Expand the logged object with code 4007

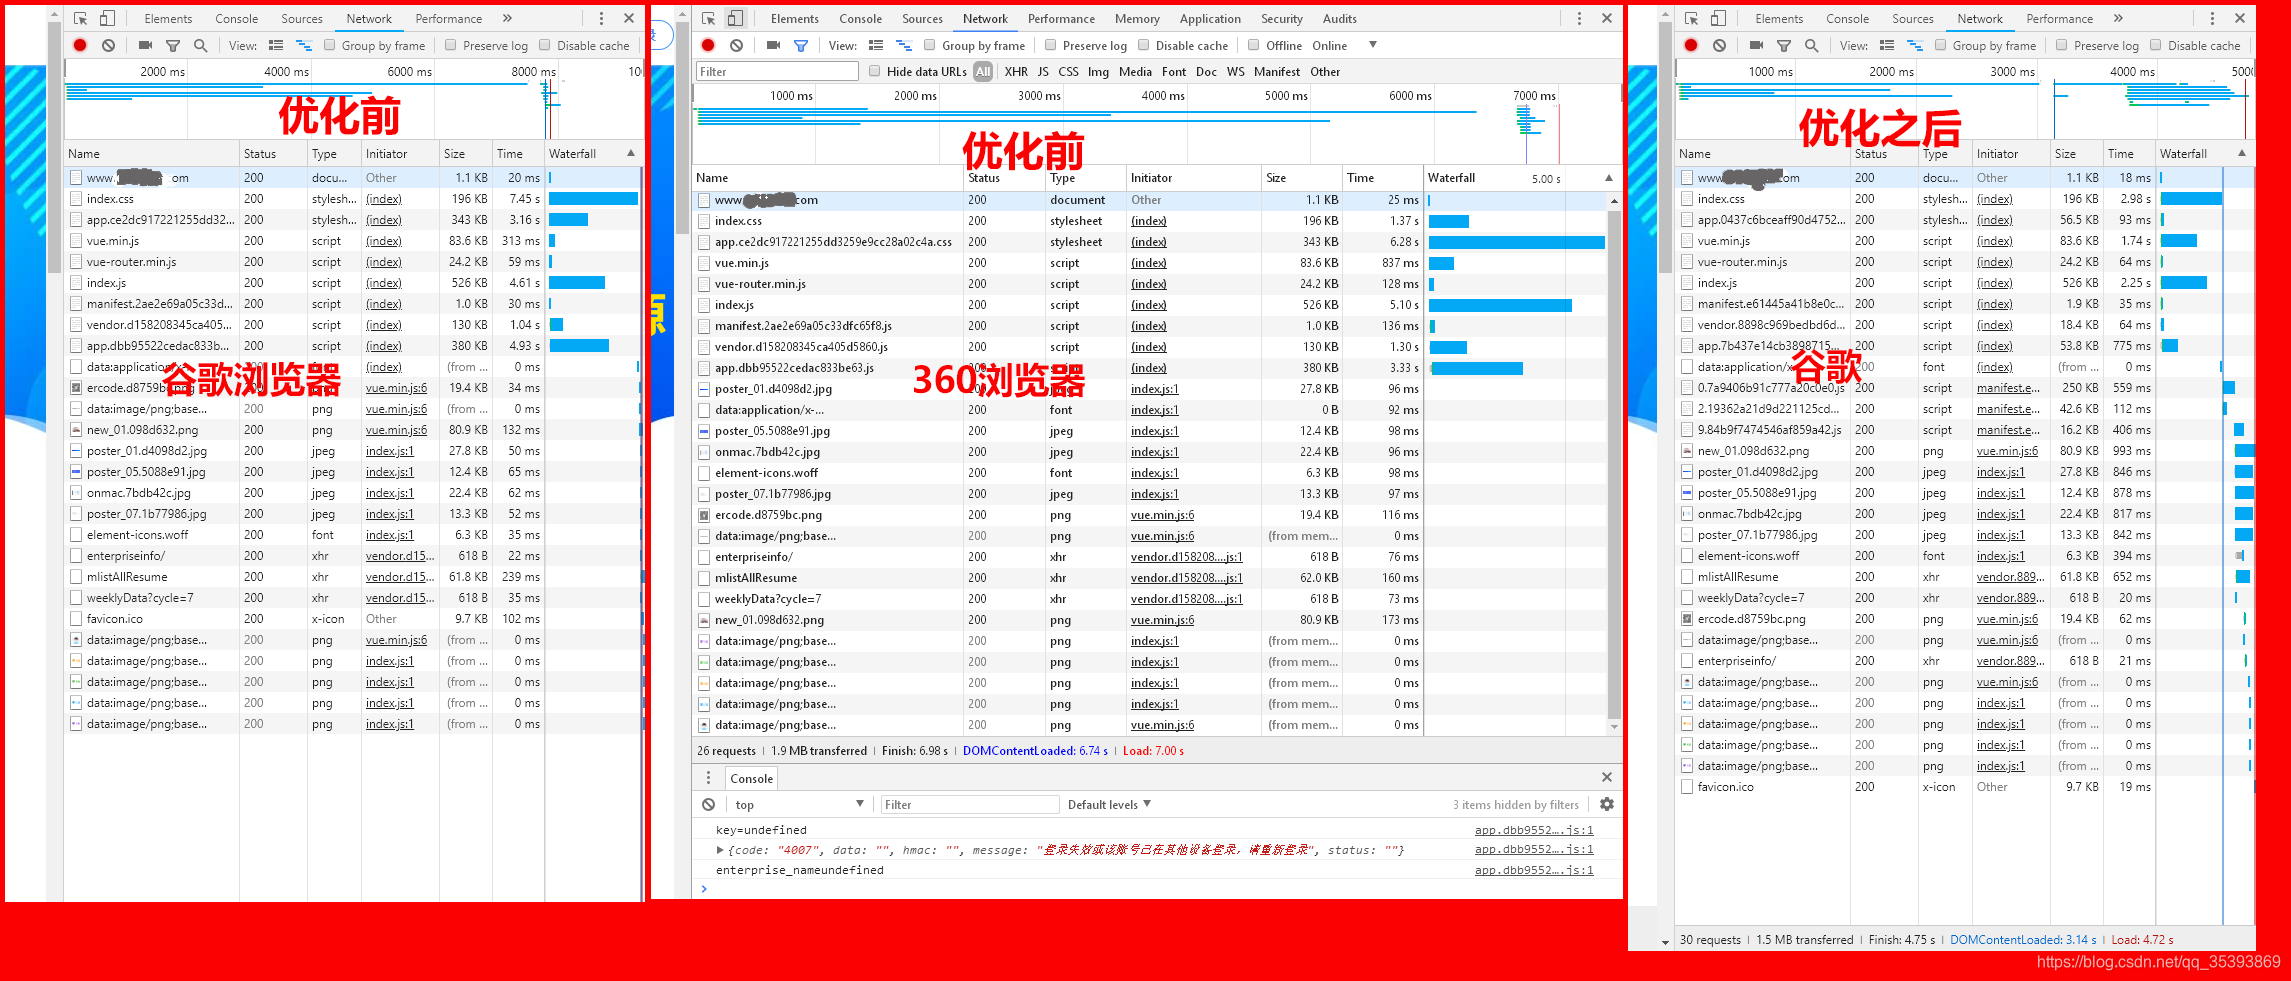click(x=720, y=850)
